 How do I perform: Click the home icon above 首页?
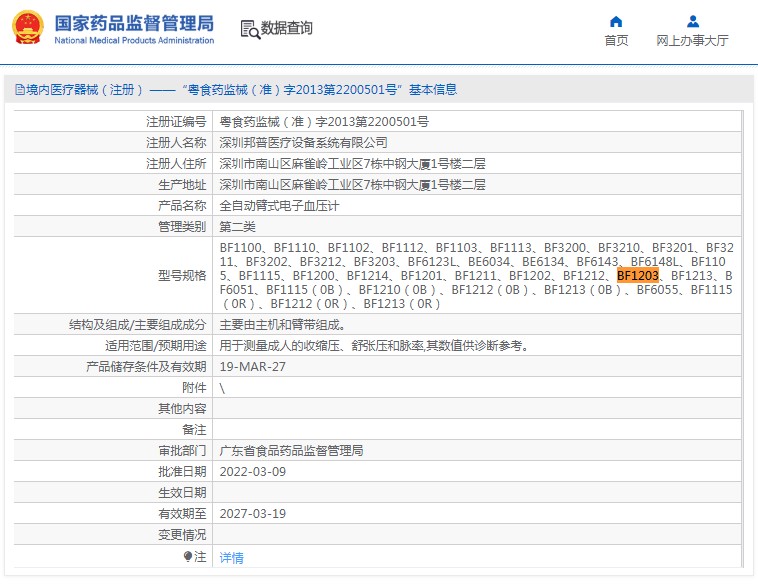tap(616, 21)
